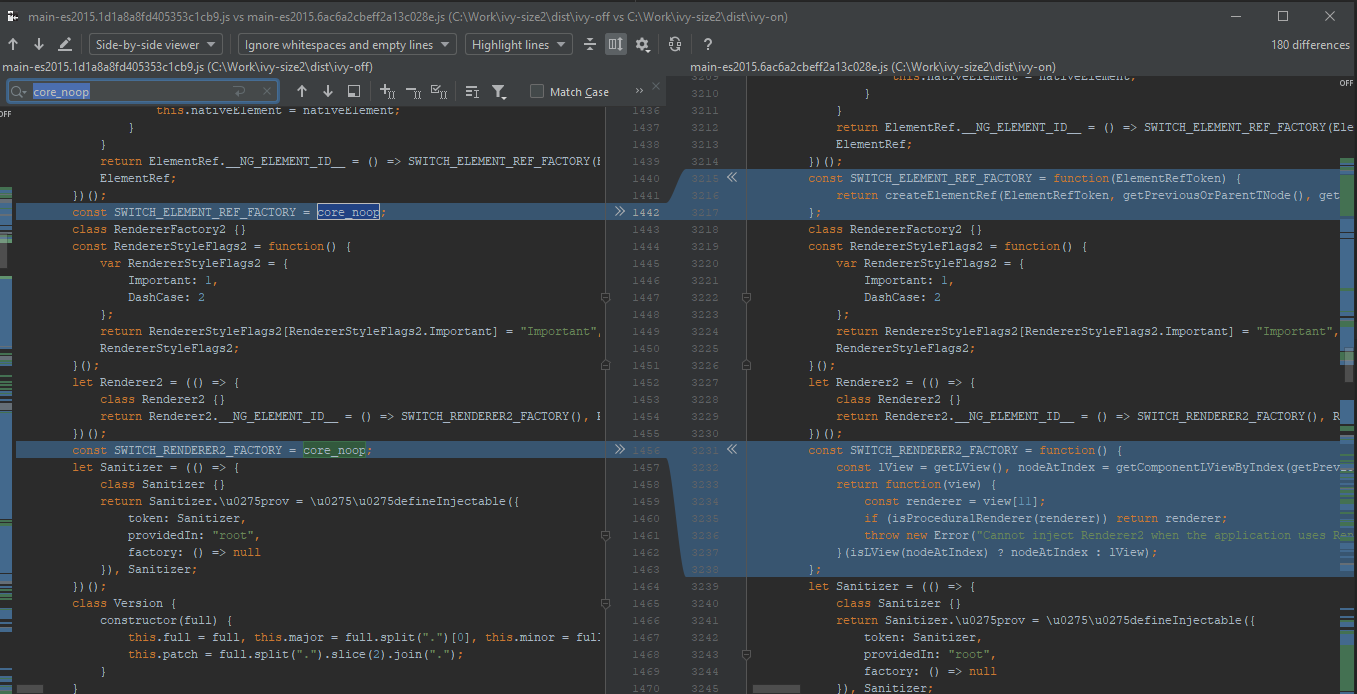Click the multiline selection icon before filter
The width and height of the screenshot is (1357, 694).
point(473,91)
